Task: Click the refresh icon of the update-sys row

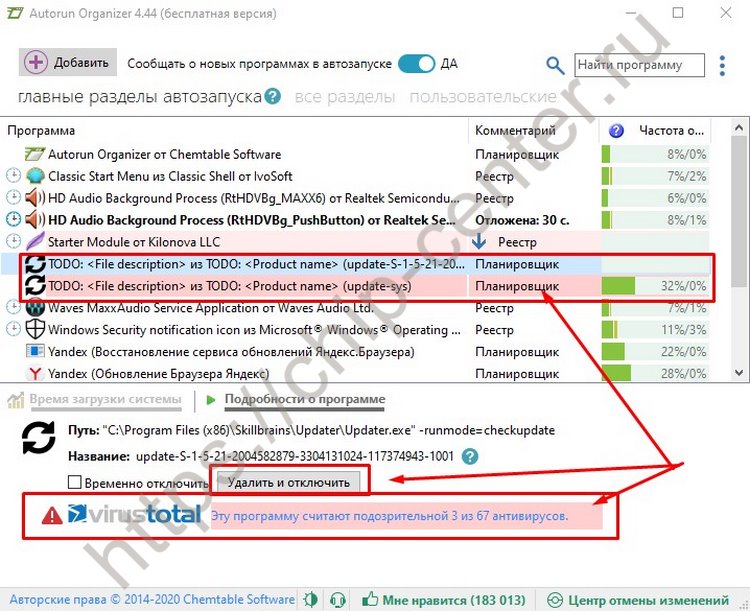Action: point(35,286)
